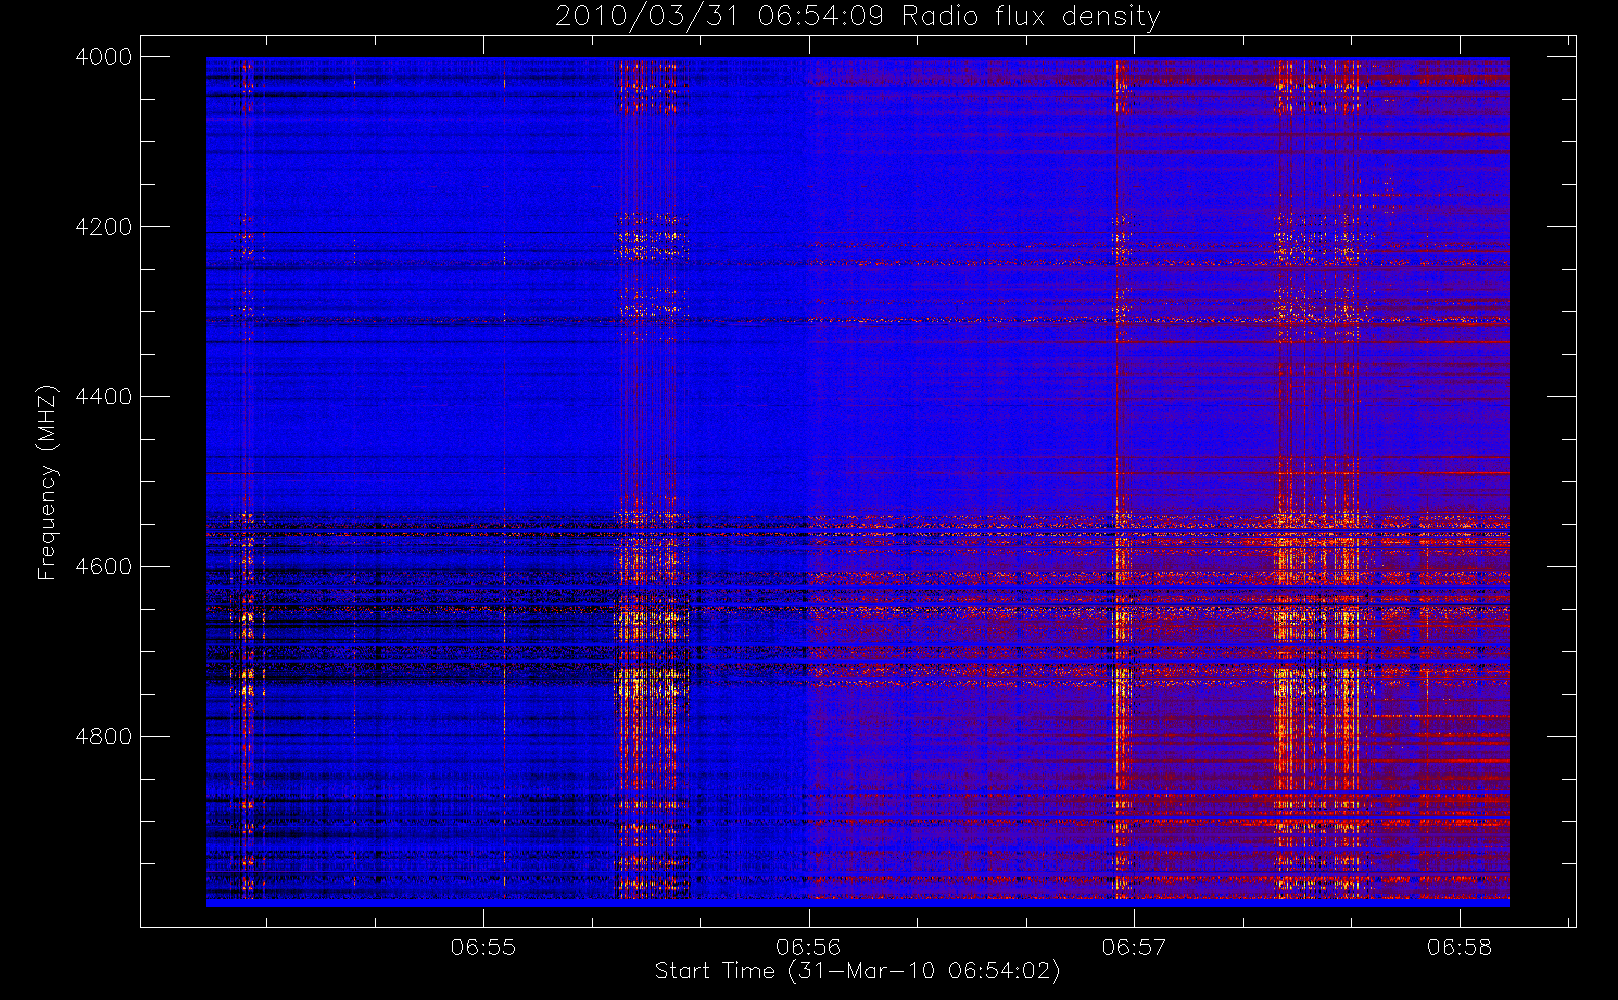This screenshot has height=1000, width=1618.
Task: Click the 06:55 time tick label
Action: pyautogui.click(x=483, y=947)
